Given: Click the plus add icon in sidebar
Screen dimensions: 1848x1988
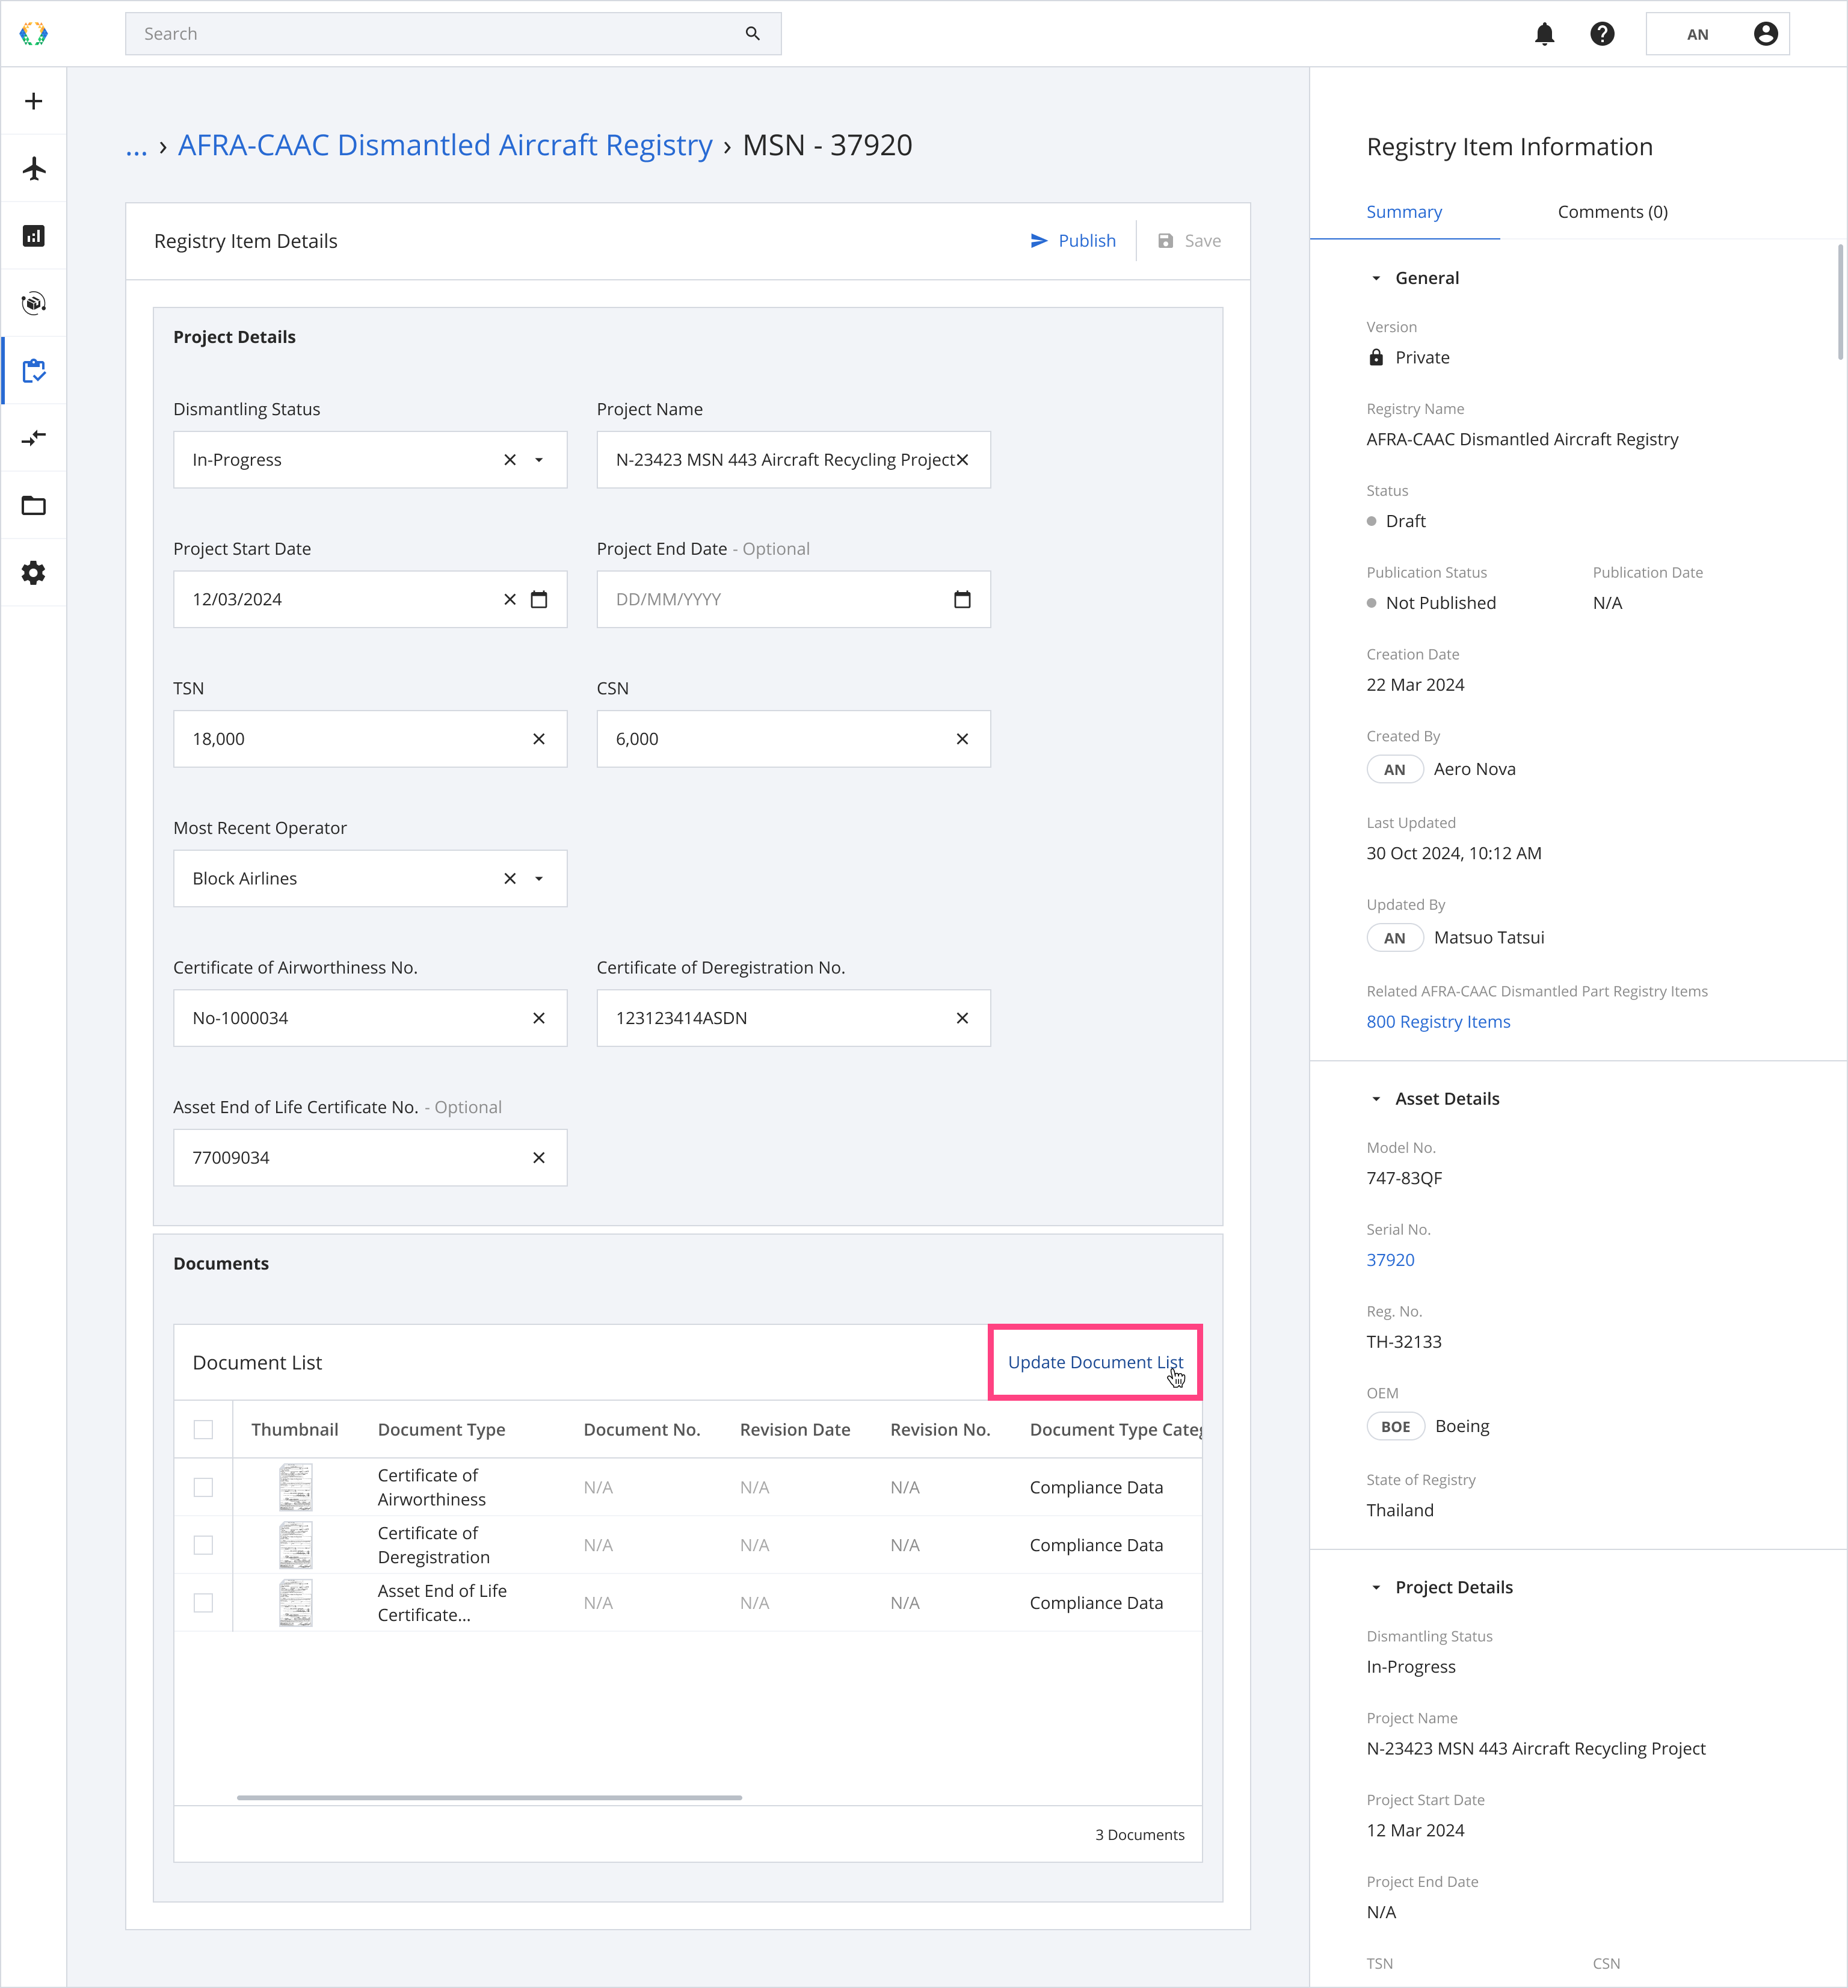Looking at the screenshot, I should point(34,101).
